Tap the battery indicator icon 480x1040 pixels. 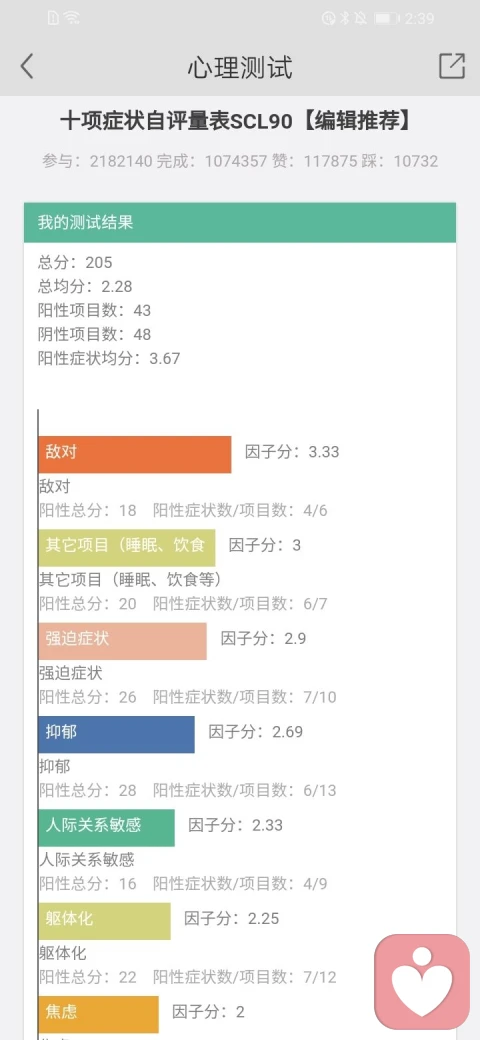pyautogui.click(x=386, y=19)
